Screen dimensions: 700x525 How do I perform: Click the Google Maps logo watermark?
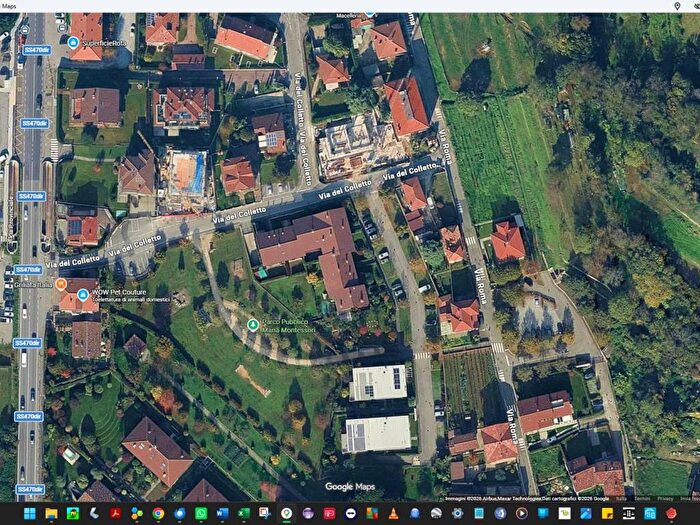(350, 487)
